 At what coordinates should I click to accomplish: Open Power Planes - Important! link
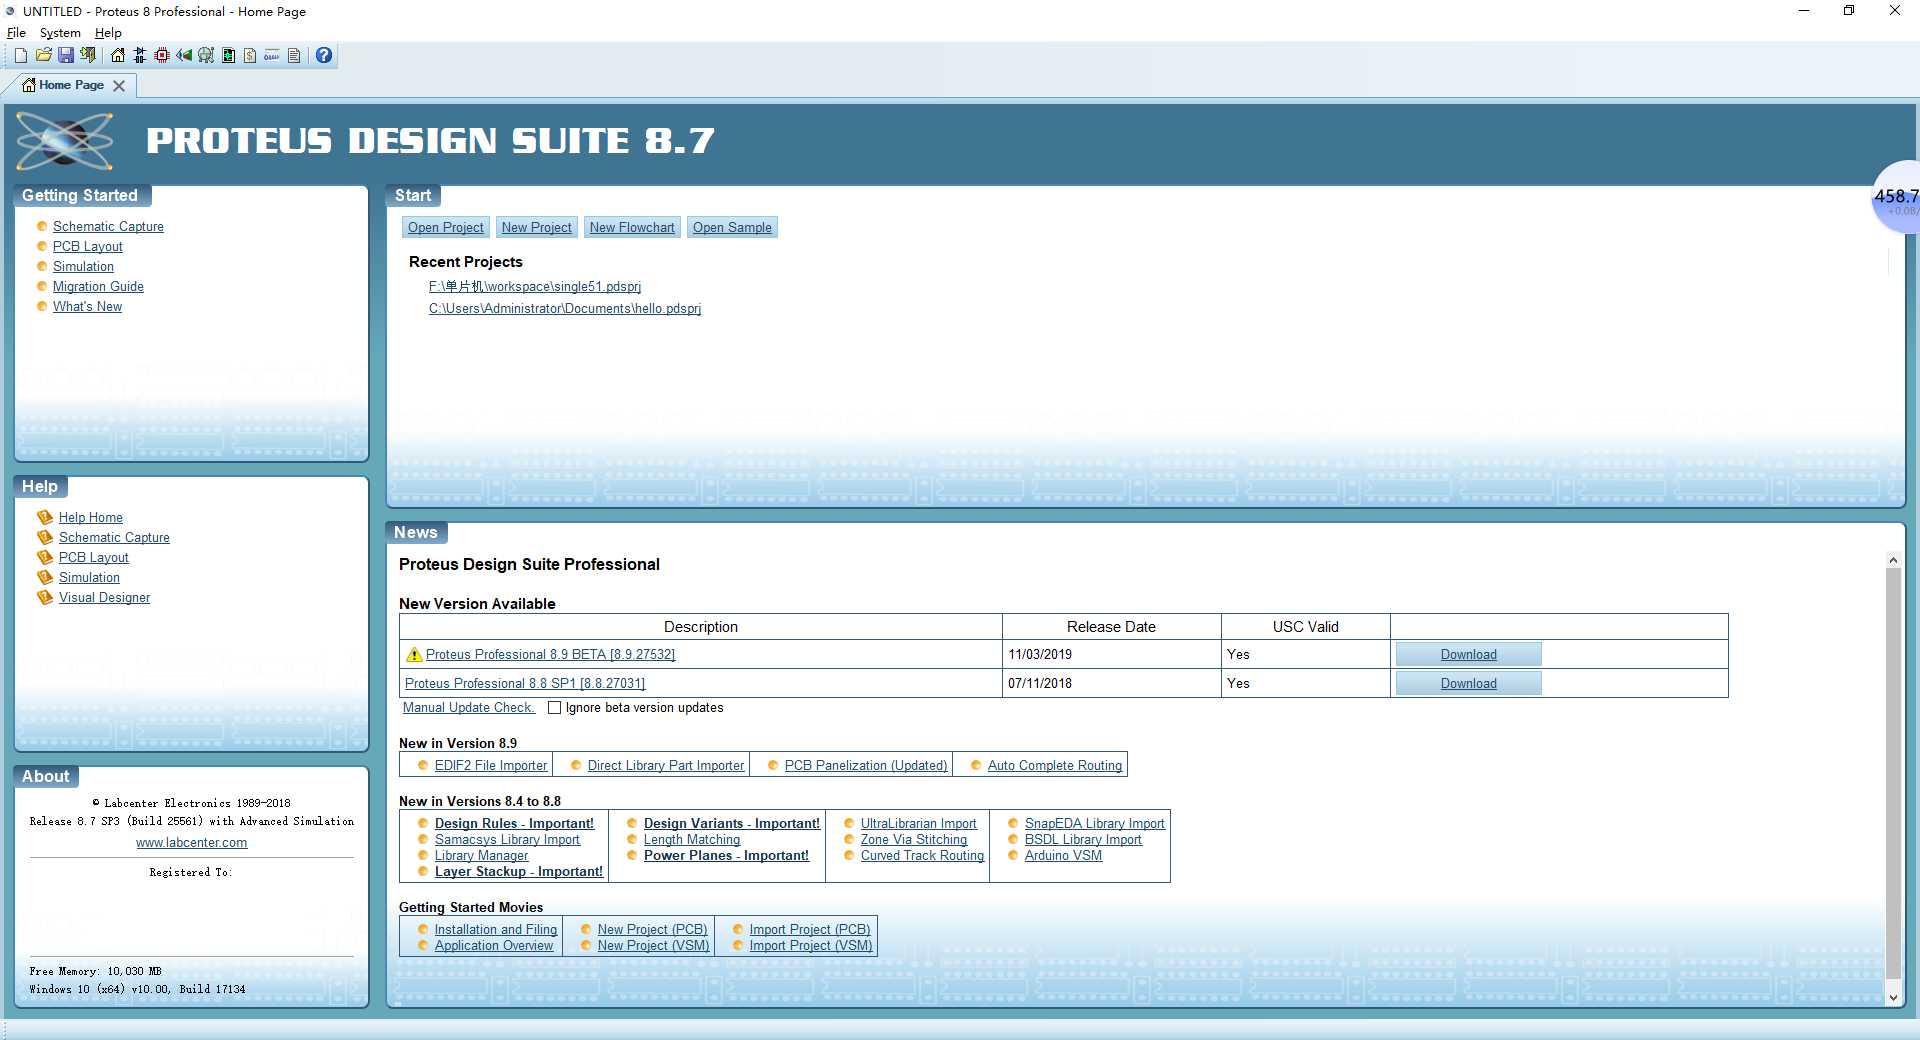pos(726,856)
